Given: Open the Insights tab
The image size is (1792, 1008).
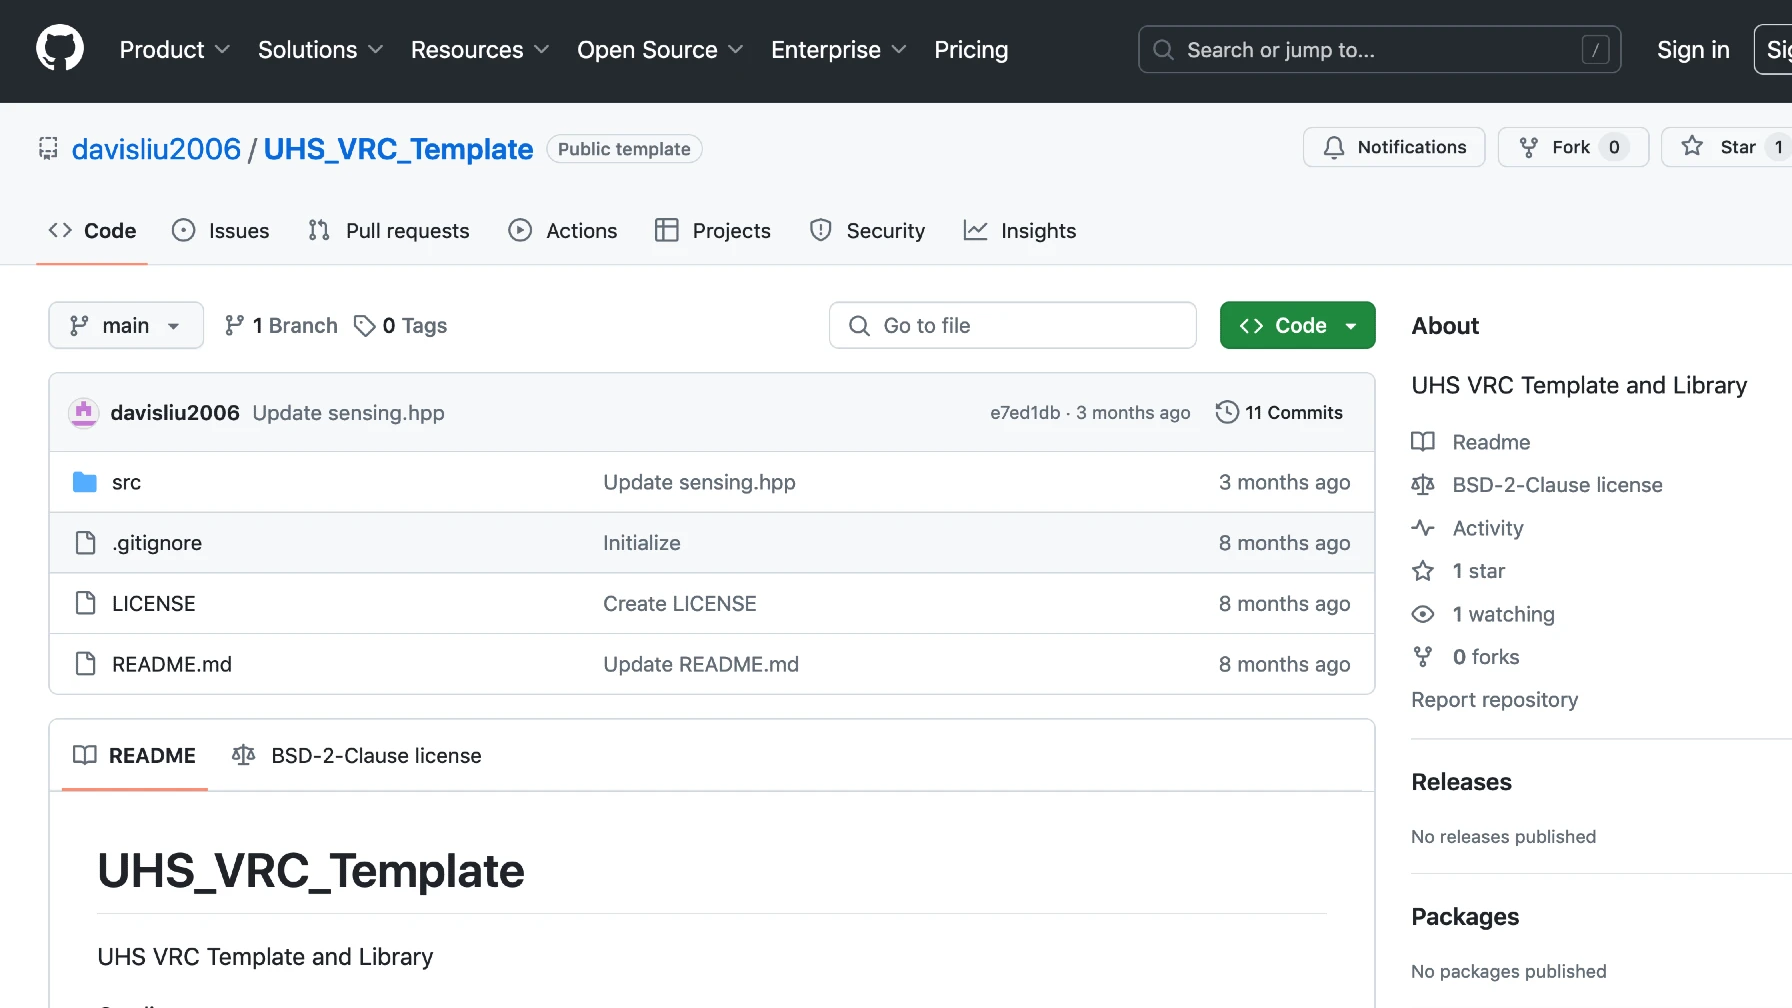Looking at the screenshot, I should click(x=1020, y=231).
